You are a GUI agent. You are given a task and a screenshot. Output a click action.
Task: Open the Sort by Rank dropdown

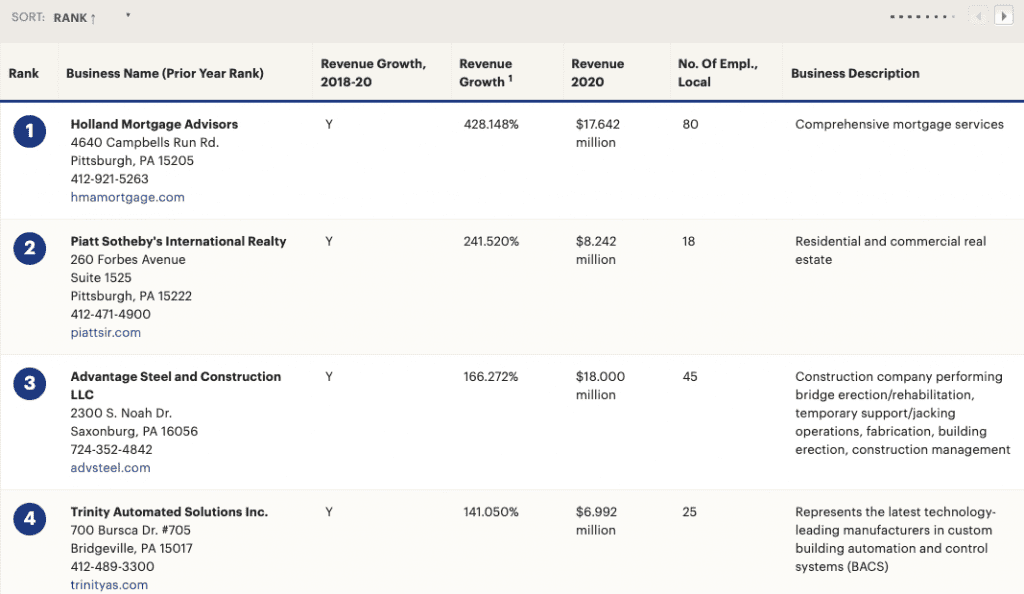click(74, 17)
